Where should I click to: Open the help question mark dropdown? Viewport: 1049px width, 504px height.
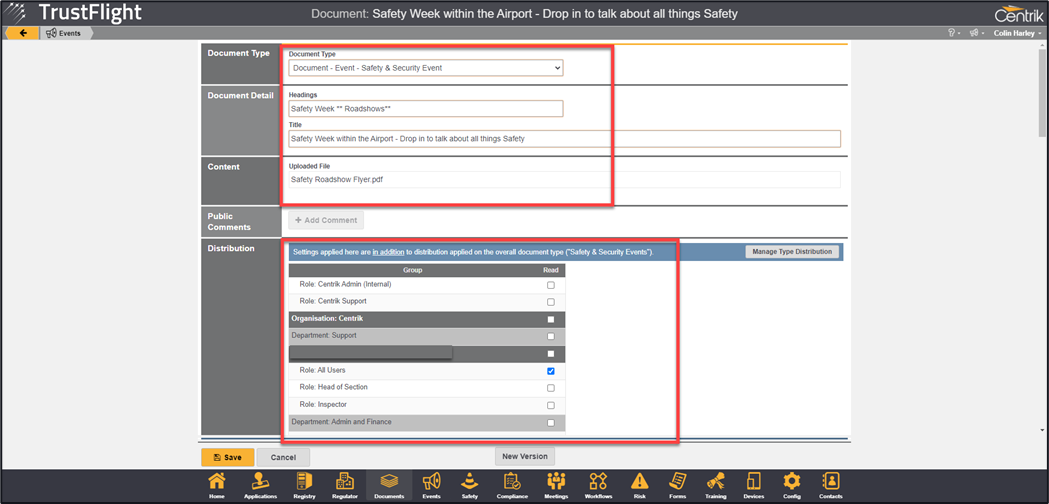click(x=953, y=33)
